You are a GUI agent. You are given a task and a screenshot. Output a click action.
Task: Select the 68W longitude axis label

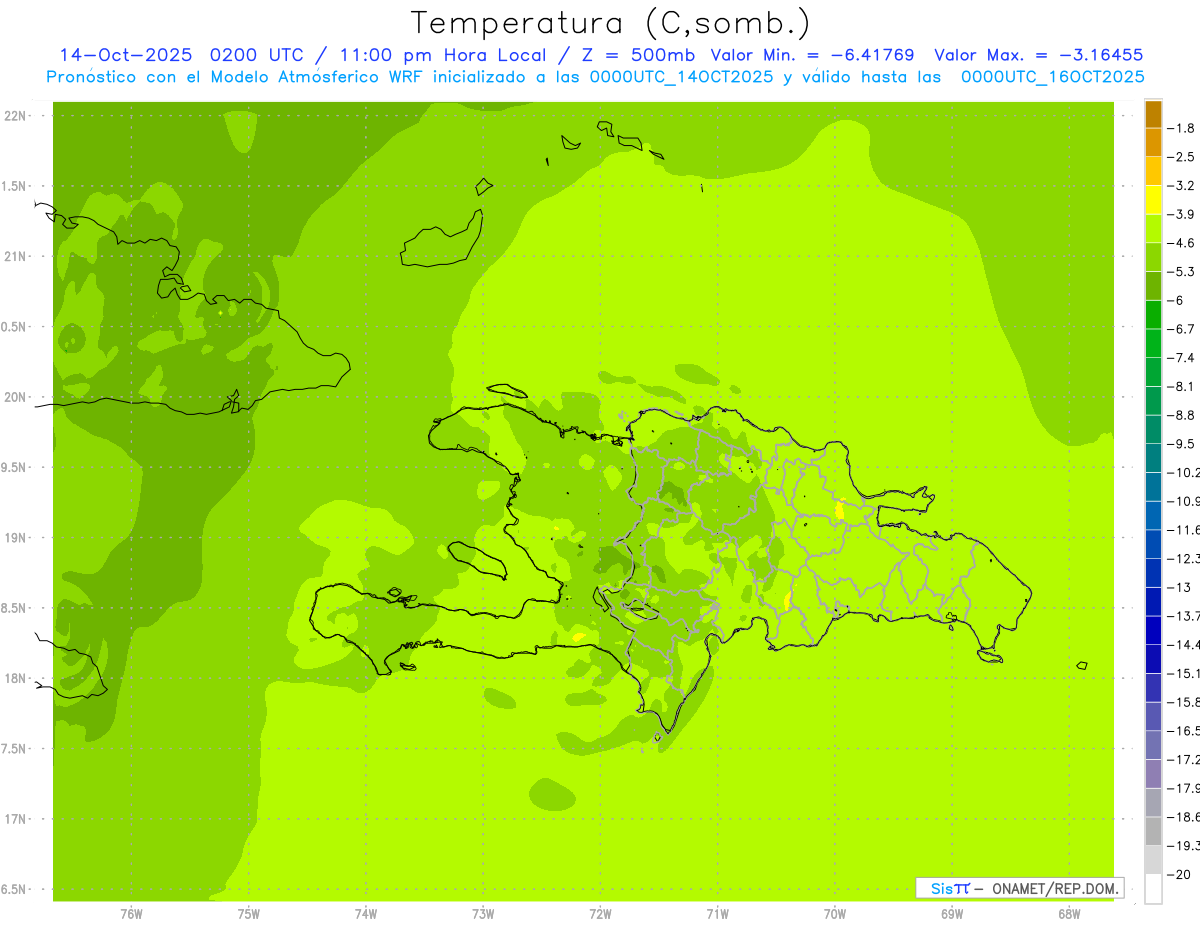tap(1068, 913)
